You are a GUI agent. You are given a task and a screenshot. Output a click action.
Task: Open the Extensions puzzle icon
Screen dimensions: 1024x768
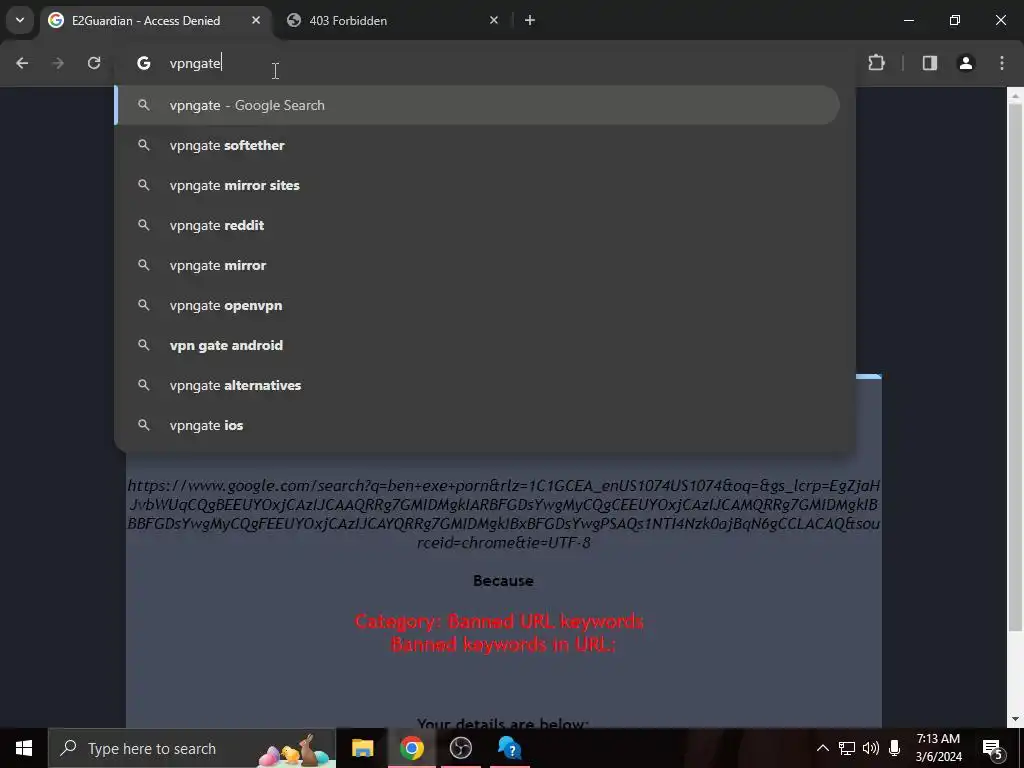tap(876, 63)
